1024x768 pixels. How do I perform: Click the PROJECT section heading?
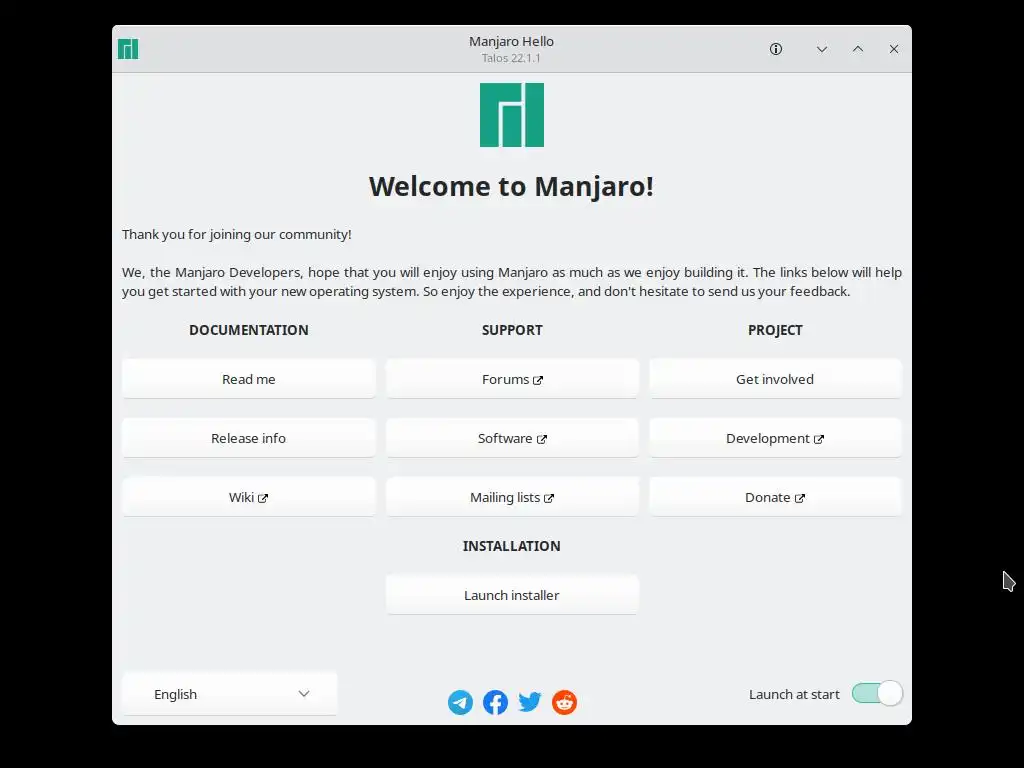pyautogui.click(x=775, y=330)
